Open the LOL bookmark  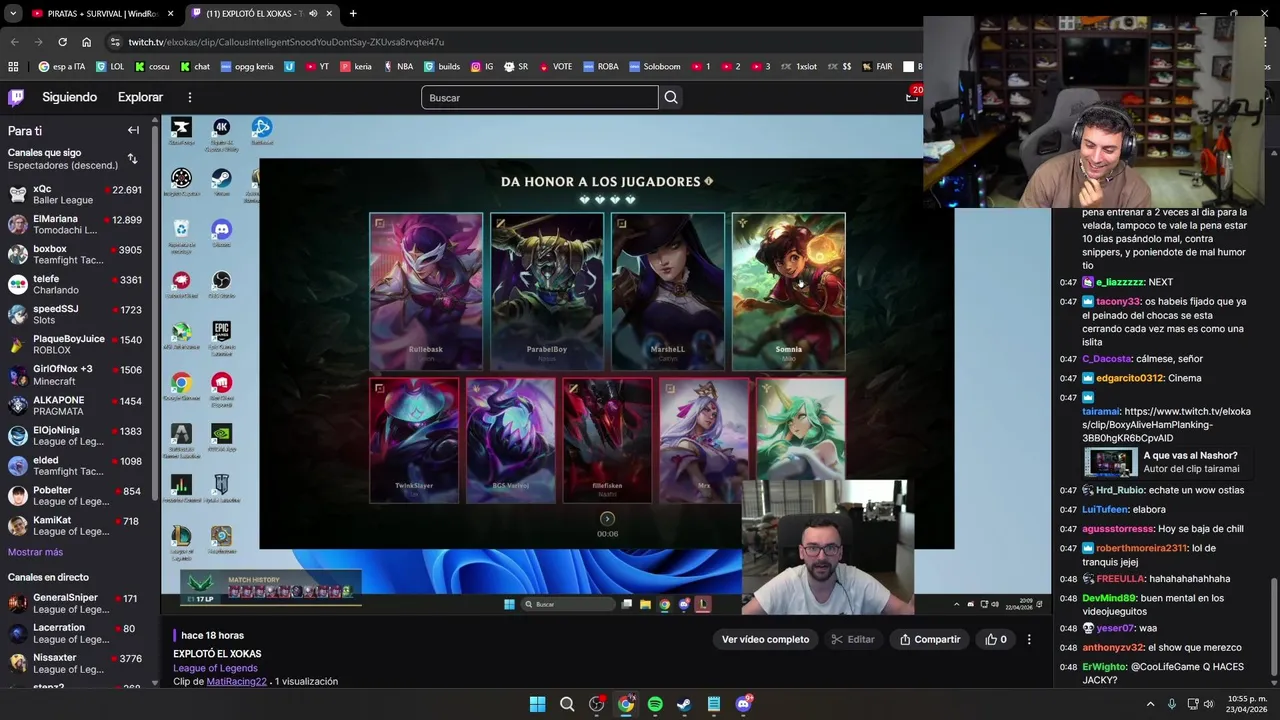110,67
